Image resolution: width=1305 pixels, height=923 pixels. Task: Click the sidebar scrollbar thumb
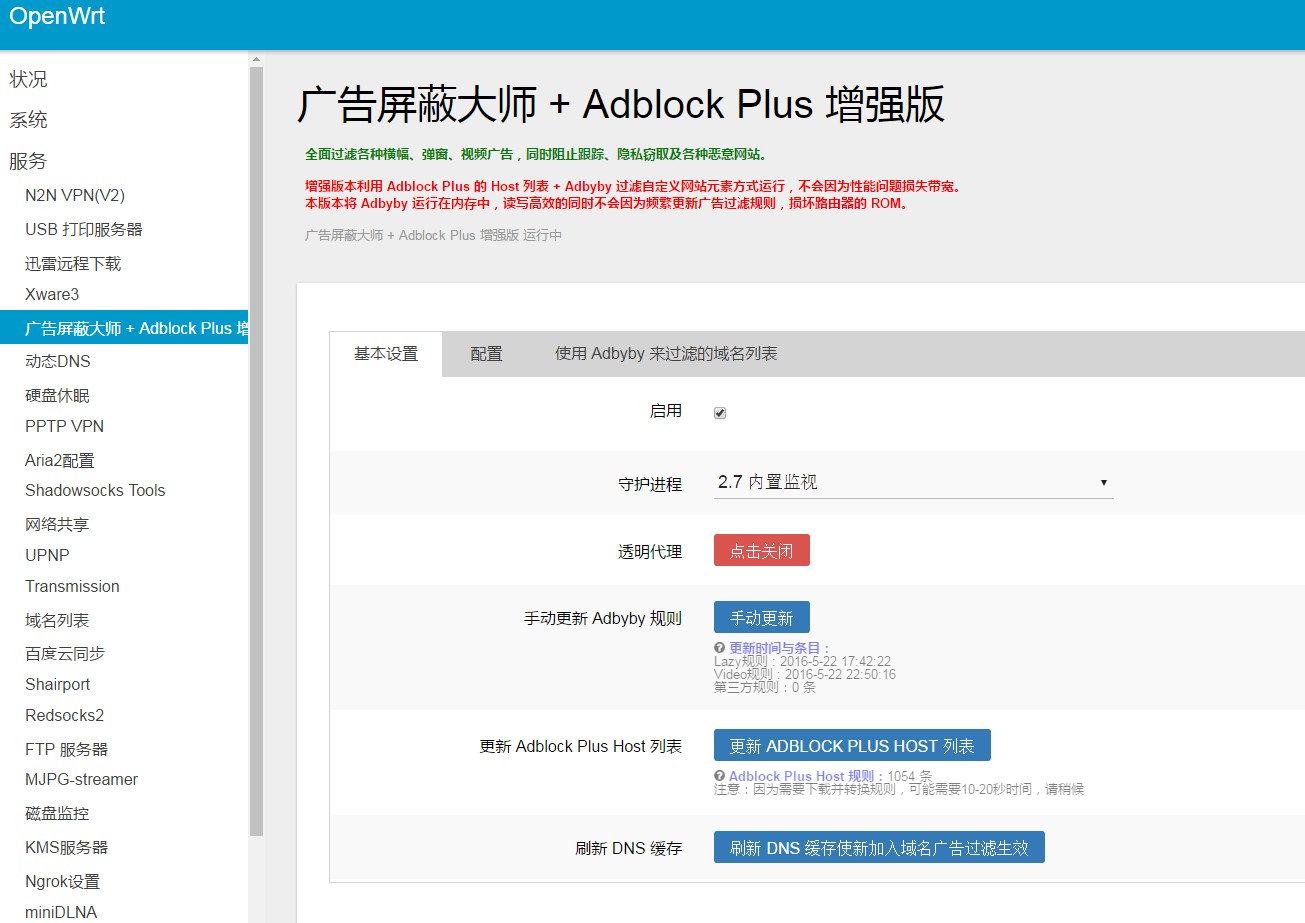(256, 450)
